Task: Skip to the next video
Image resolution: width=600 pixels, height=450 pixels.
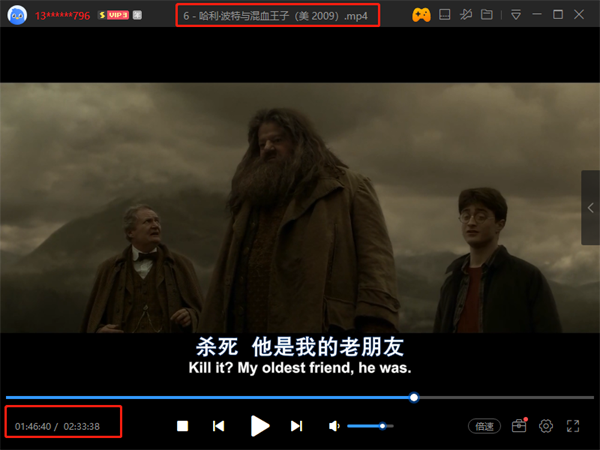Action: click(x=297, y=426)
